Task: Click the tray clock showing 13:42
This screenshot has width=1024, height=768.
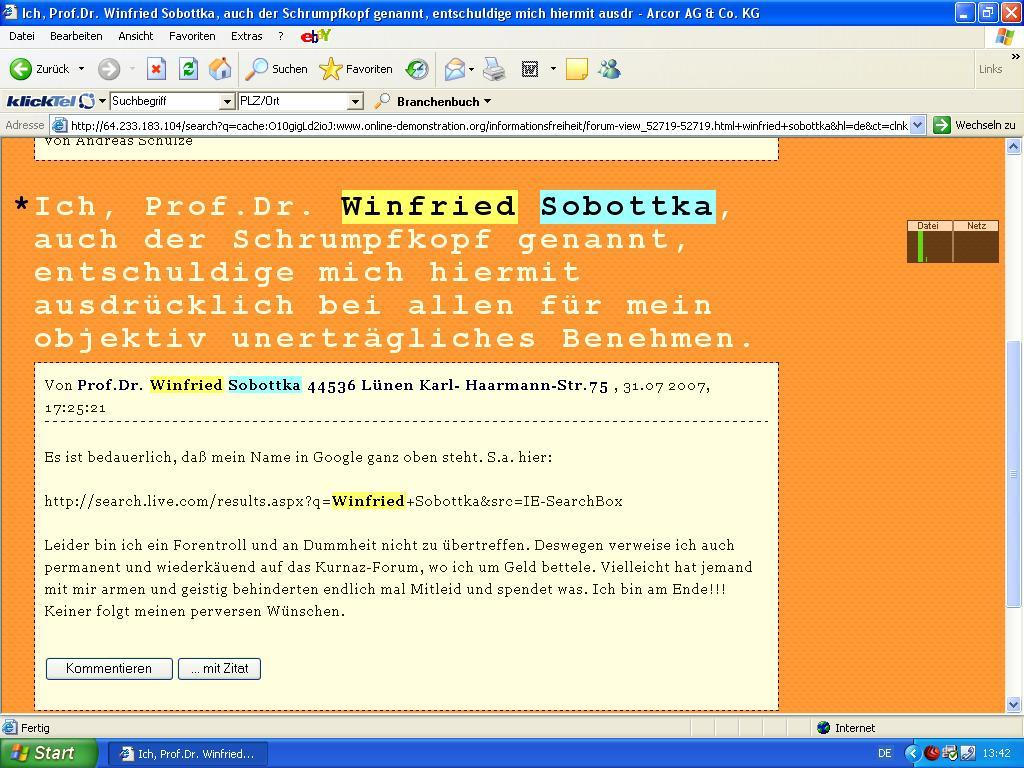Action: point(997,754)
